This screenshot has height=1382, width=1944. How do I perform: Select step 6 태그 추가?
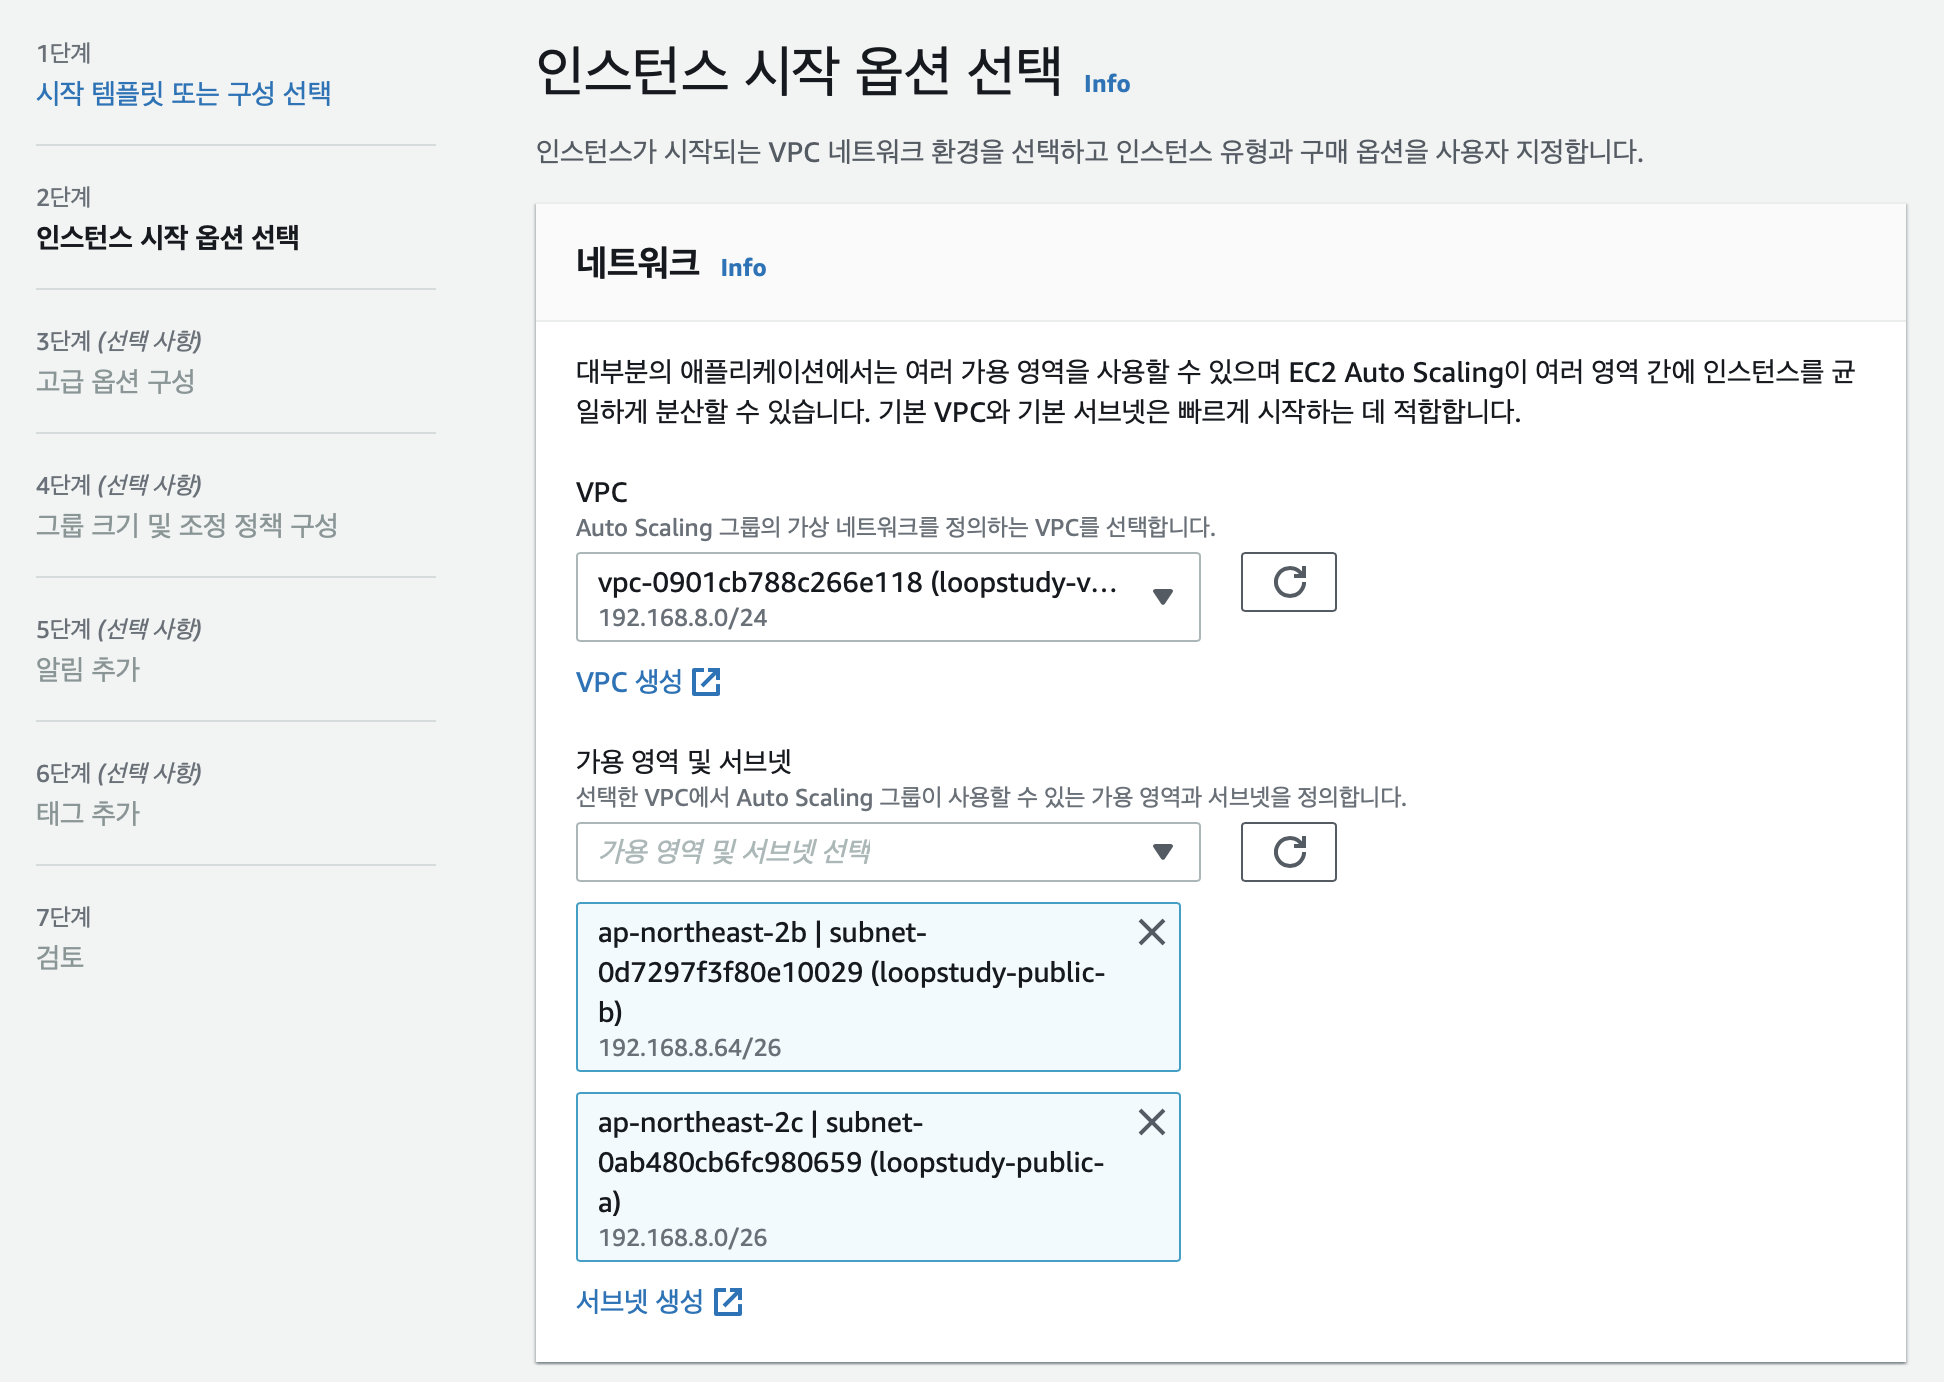[x=88, y=813]
